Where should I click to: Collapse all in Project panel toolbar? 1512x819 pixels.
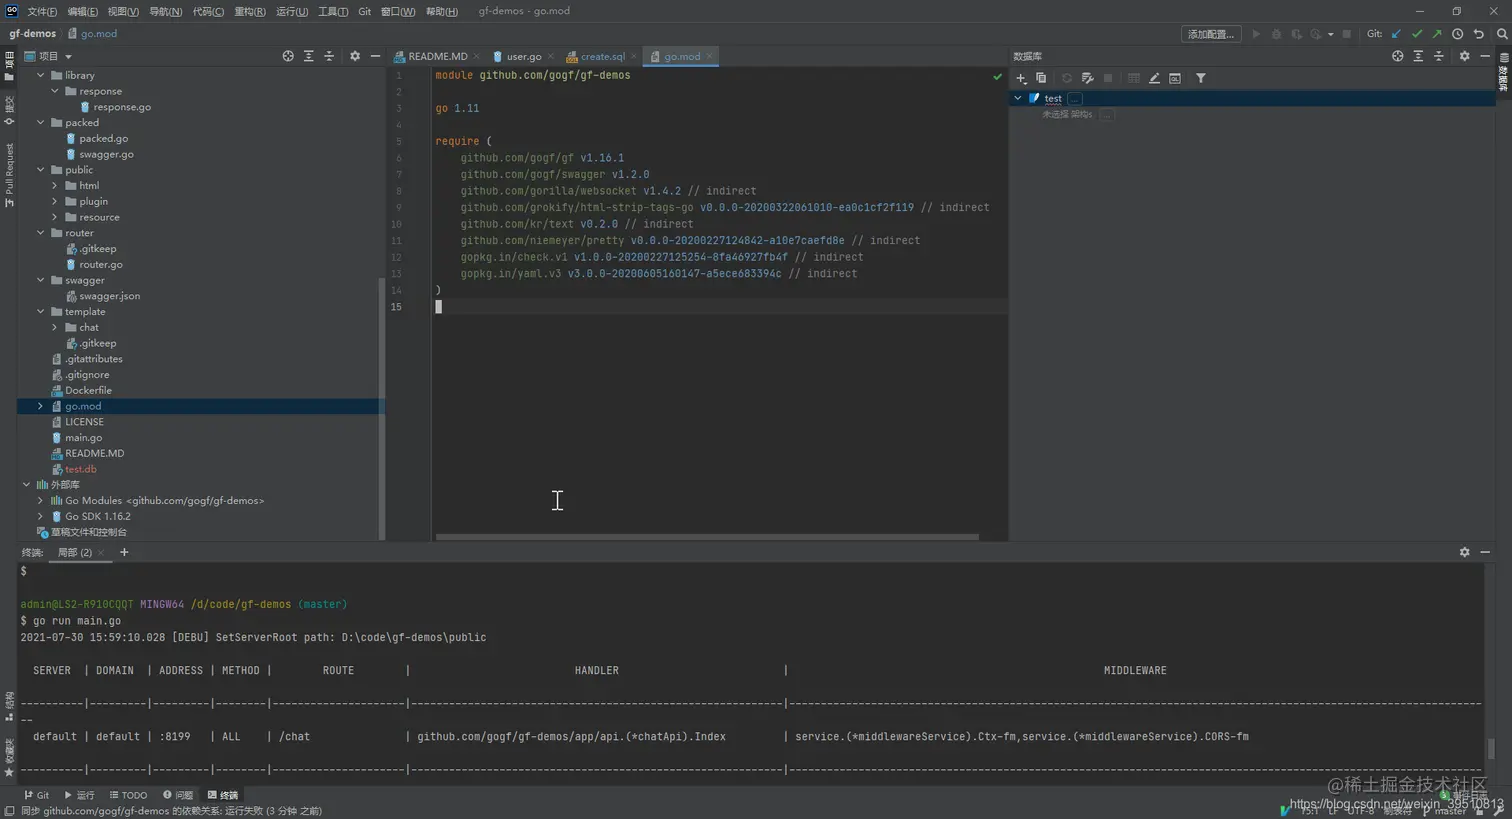329,56
